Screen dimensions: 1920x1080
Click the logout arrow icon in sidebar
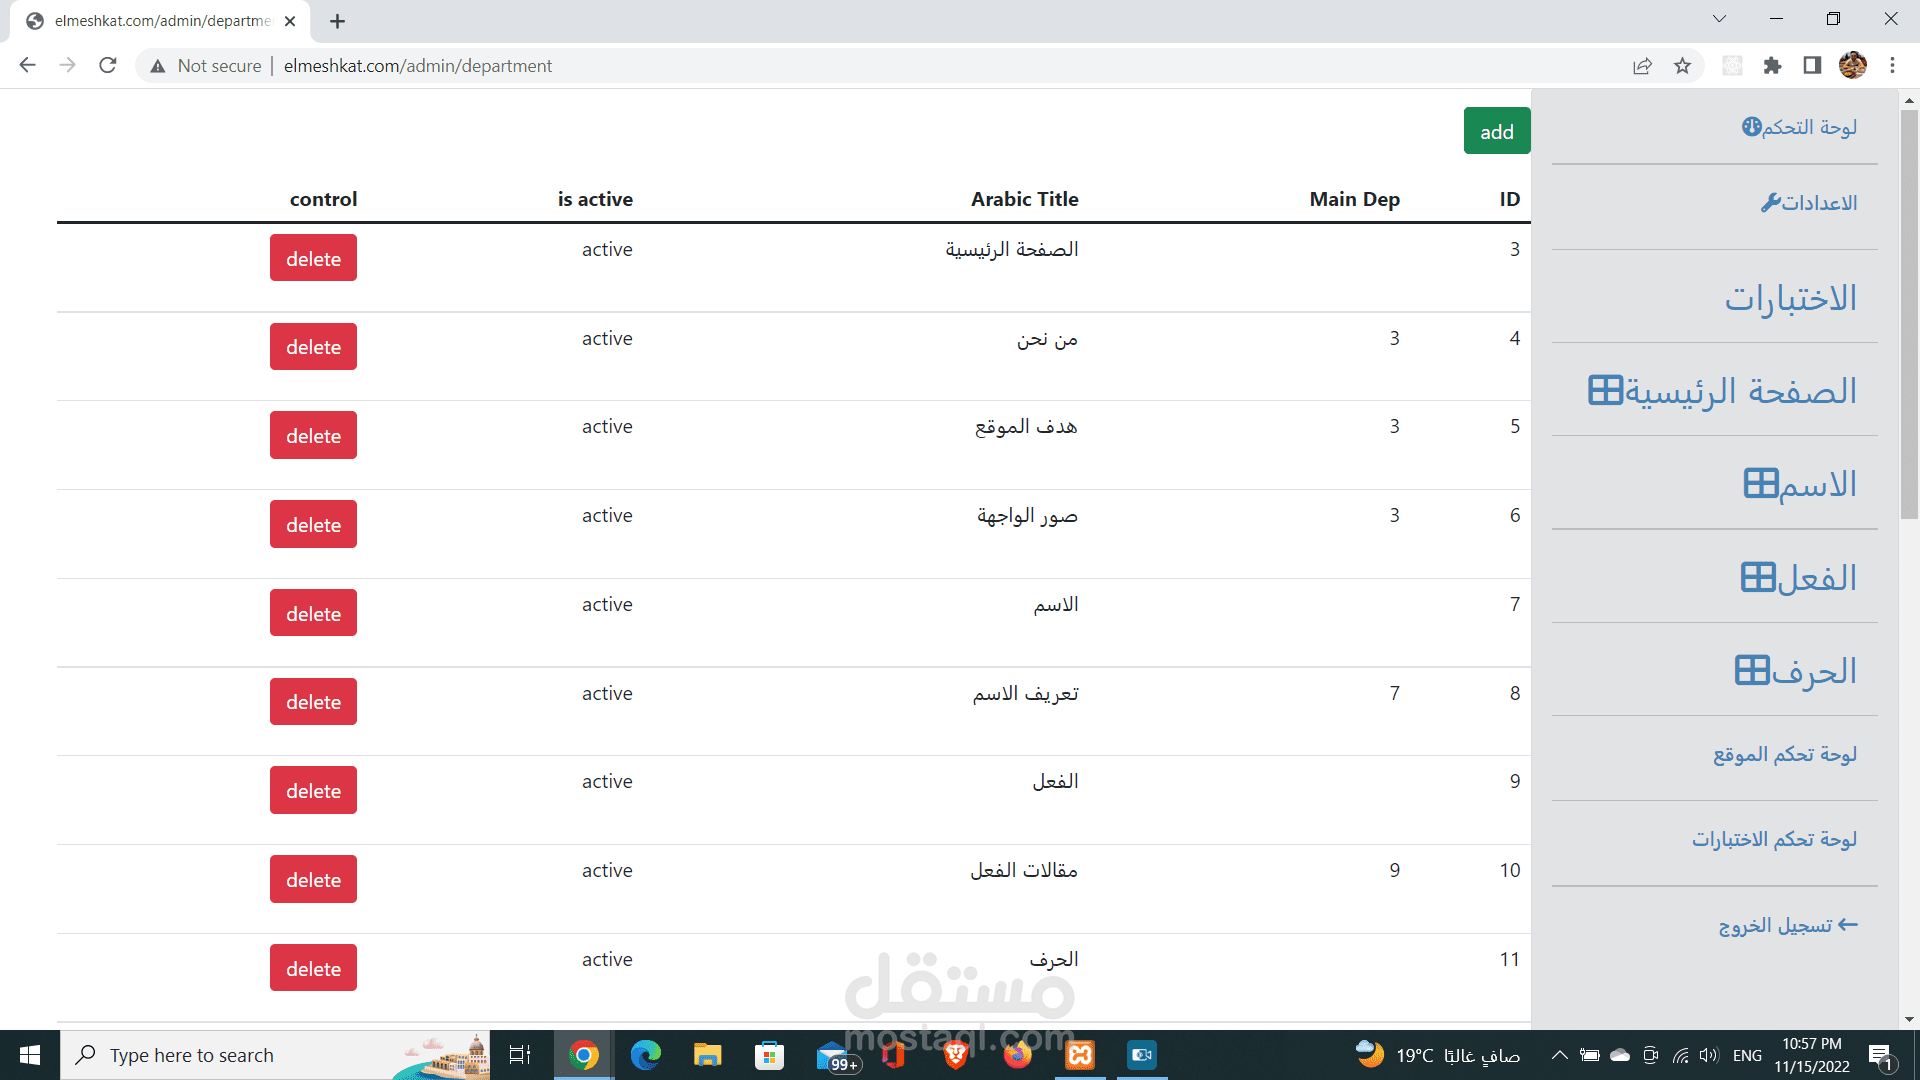coord(1847,925)
